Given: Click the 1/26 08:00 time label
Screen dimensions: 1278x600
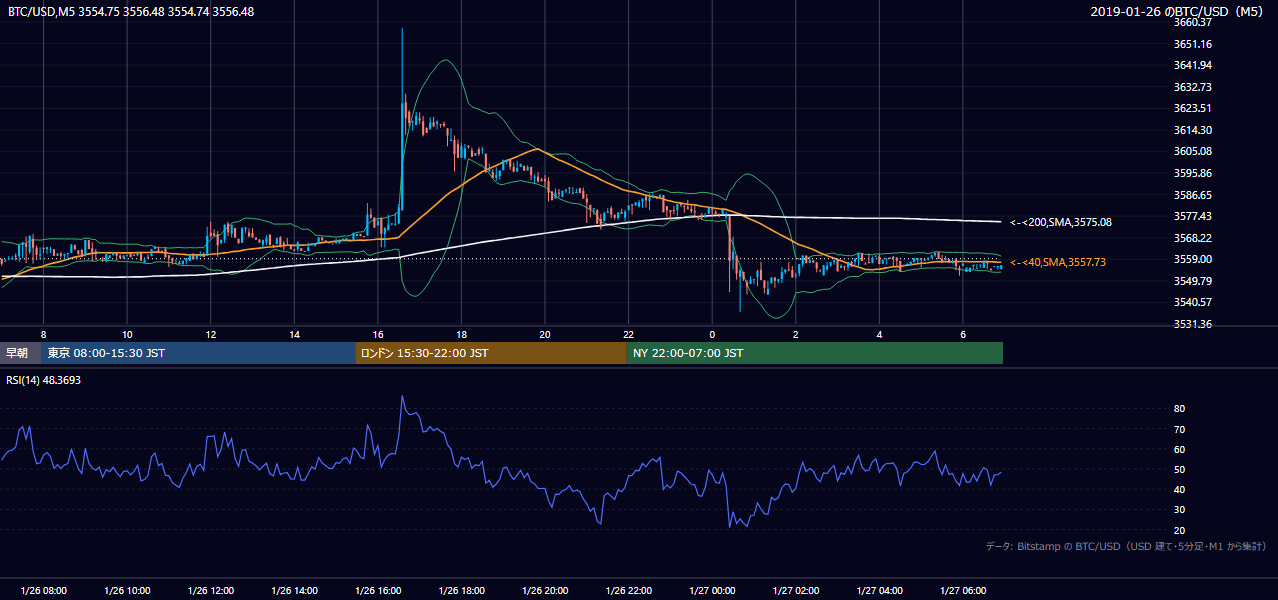Looking at the screenshot, I should click(x=43, y=590).
